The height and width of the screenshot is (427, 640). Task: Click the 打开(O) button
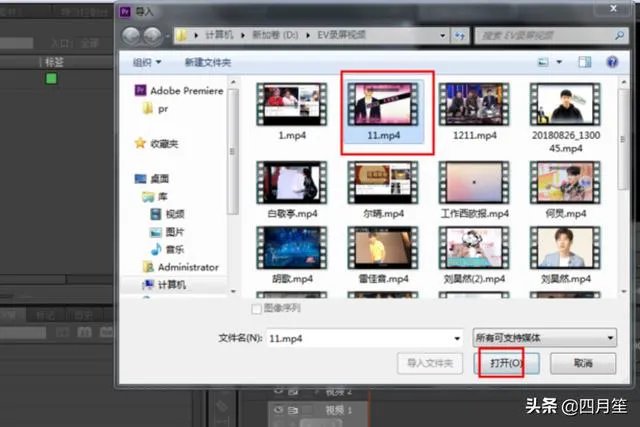[x=506, y=363]
